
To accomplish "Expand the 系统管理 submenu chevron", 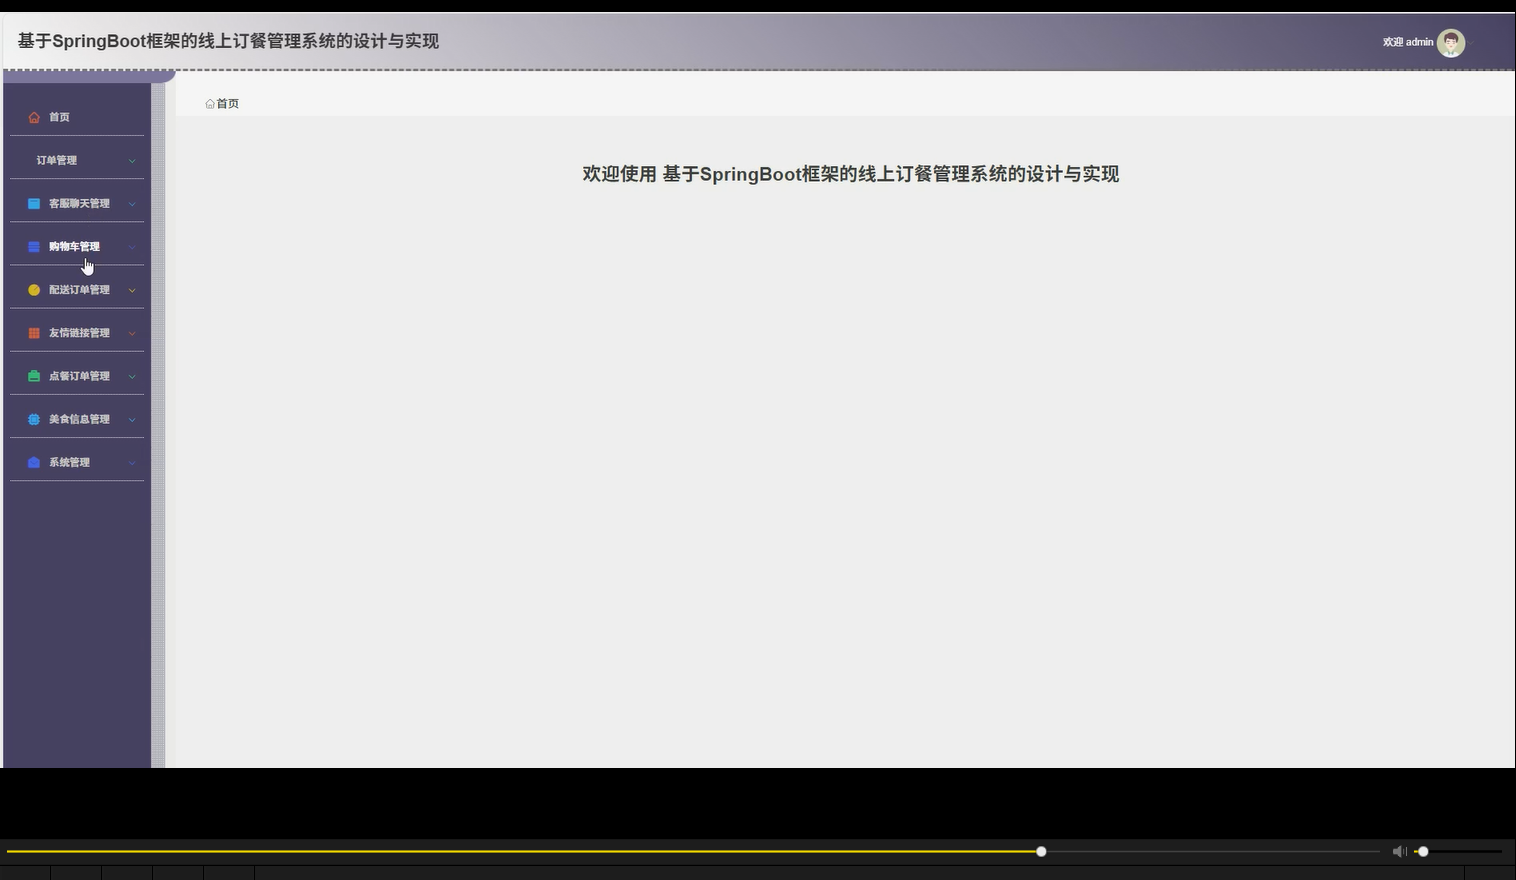I will [x=132, y=462].
